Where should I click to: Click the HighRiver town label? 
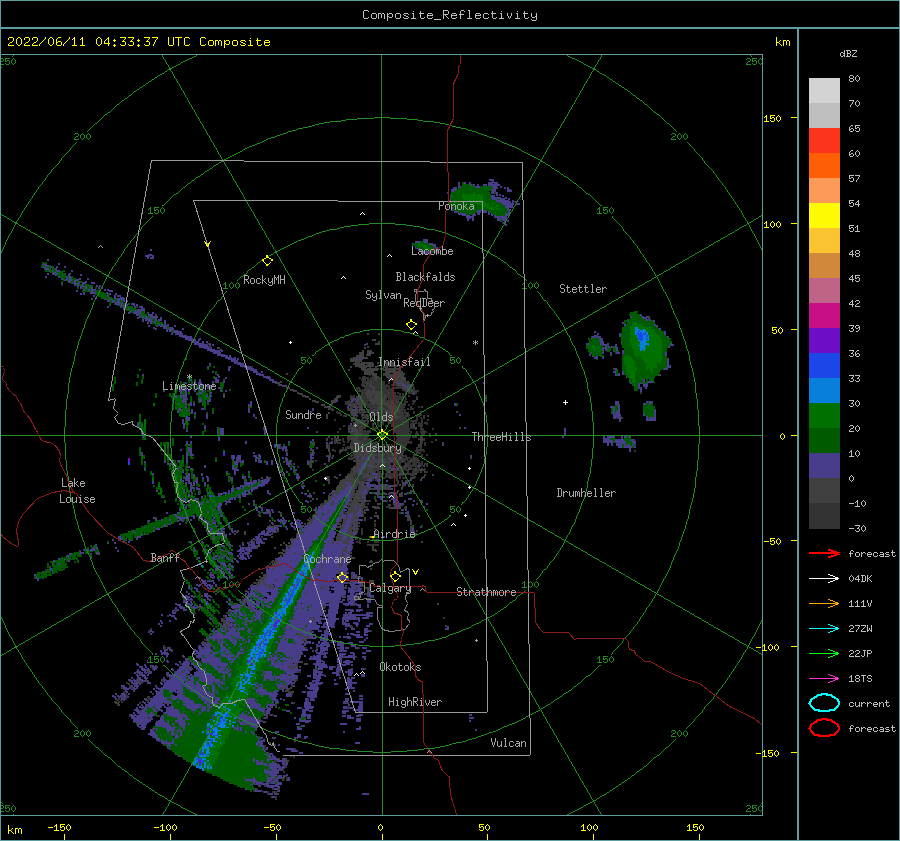[x=415, y=702]
